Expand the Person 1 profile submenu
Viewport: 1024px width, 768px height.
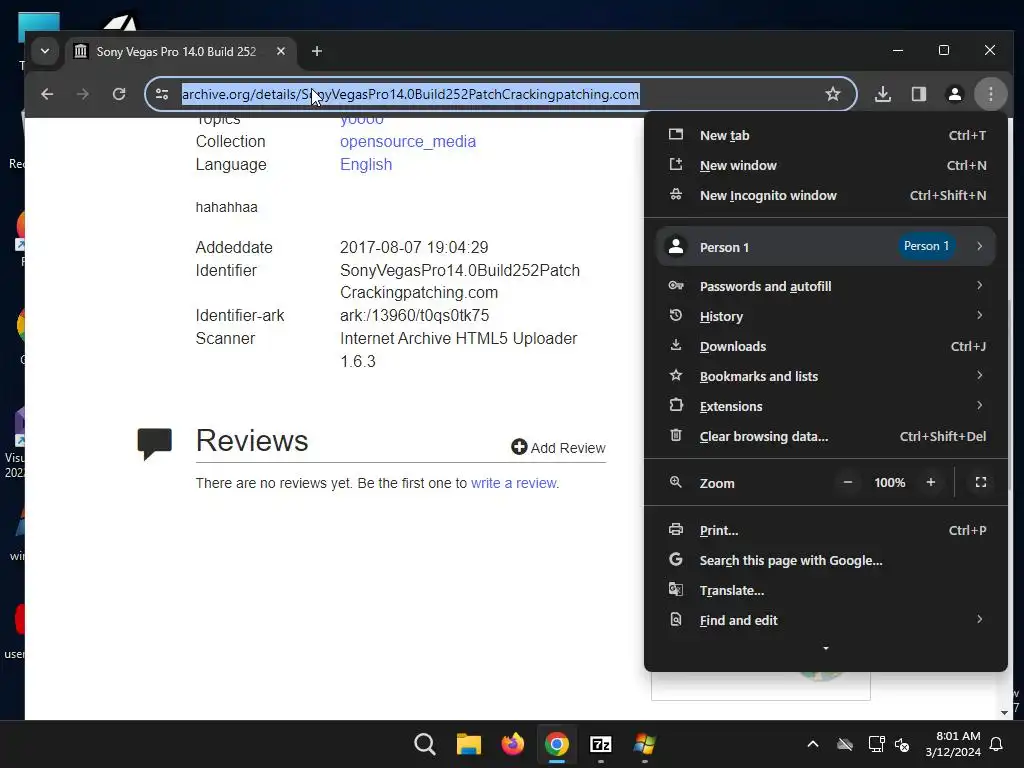[x=826, y=246]
